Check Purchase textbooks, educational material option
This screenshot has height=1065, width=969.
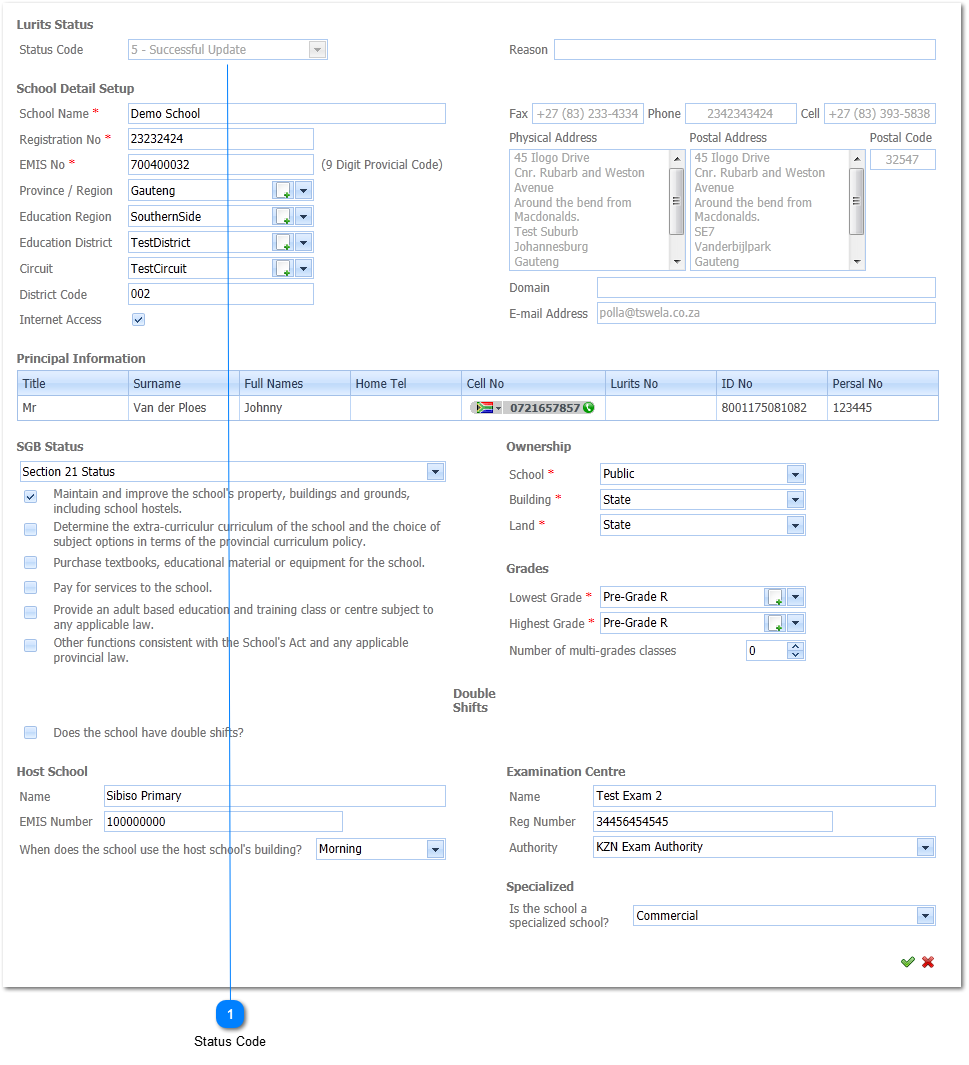click(31, 562)
